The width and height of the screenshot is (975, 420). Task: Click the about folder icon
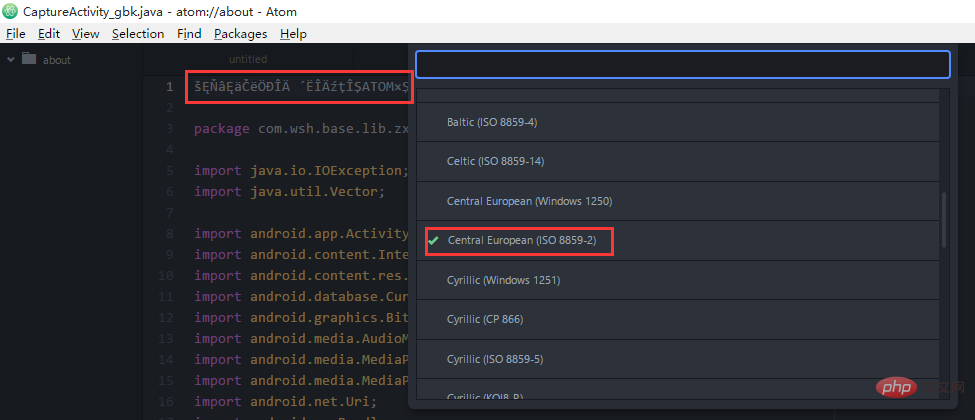[29, 59]
